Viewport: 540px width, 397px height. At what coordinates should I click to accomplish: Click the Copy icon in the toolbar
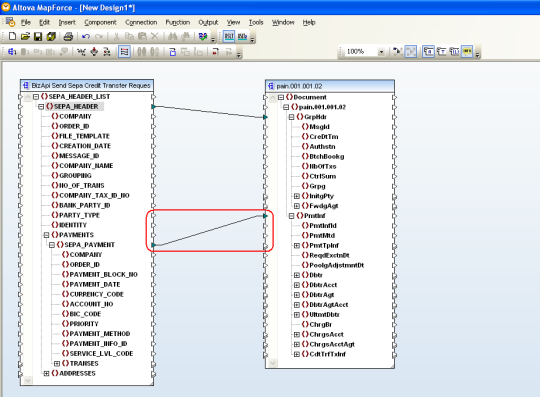tap(129, 36)
